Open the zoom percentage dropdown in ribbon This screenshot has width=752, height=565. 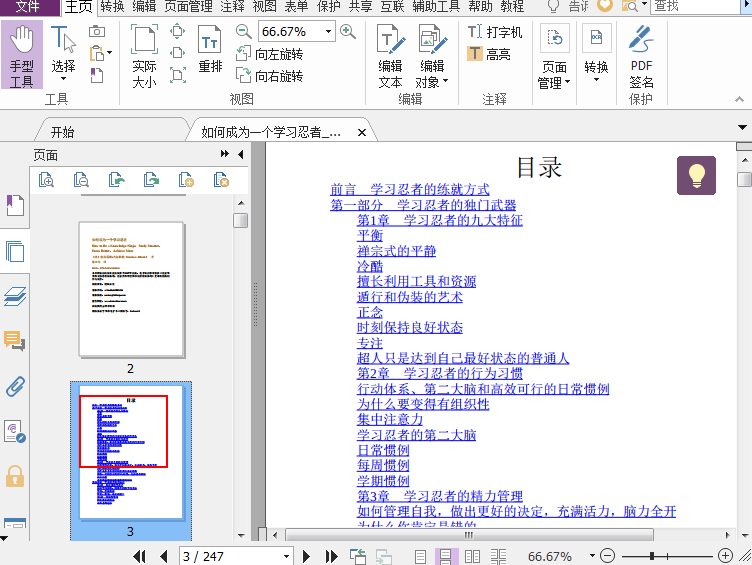[x=329, y=32]
